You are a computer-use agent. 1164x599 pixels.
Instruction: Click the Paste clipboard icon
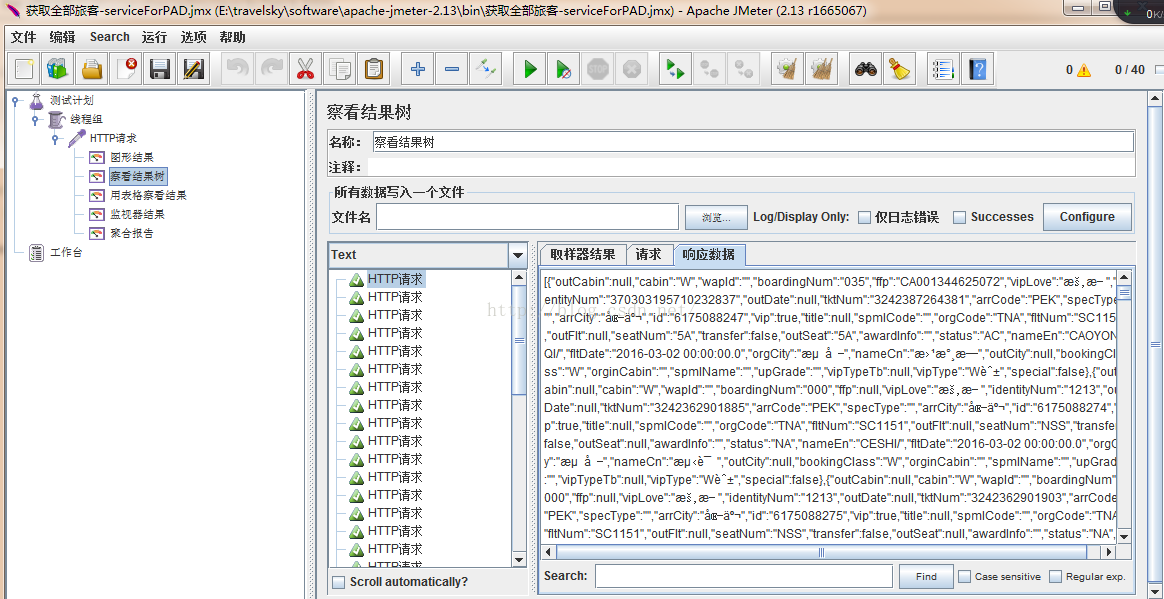tap(374, 69)
